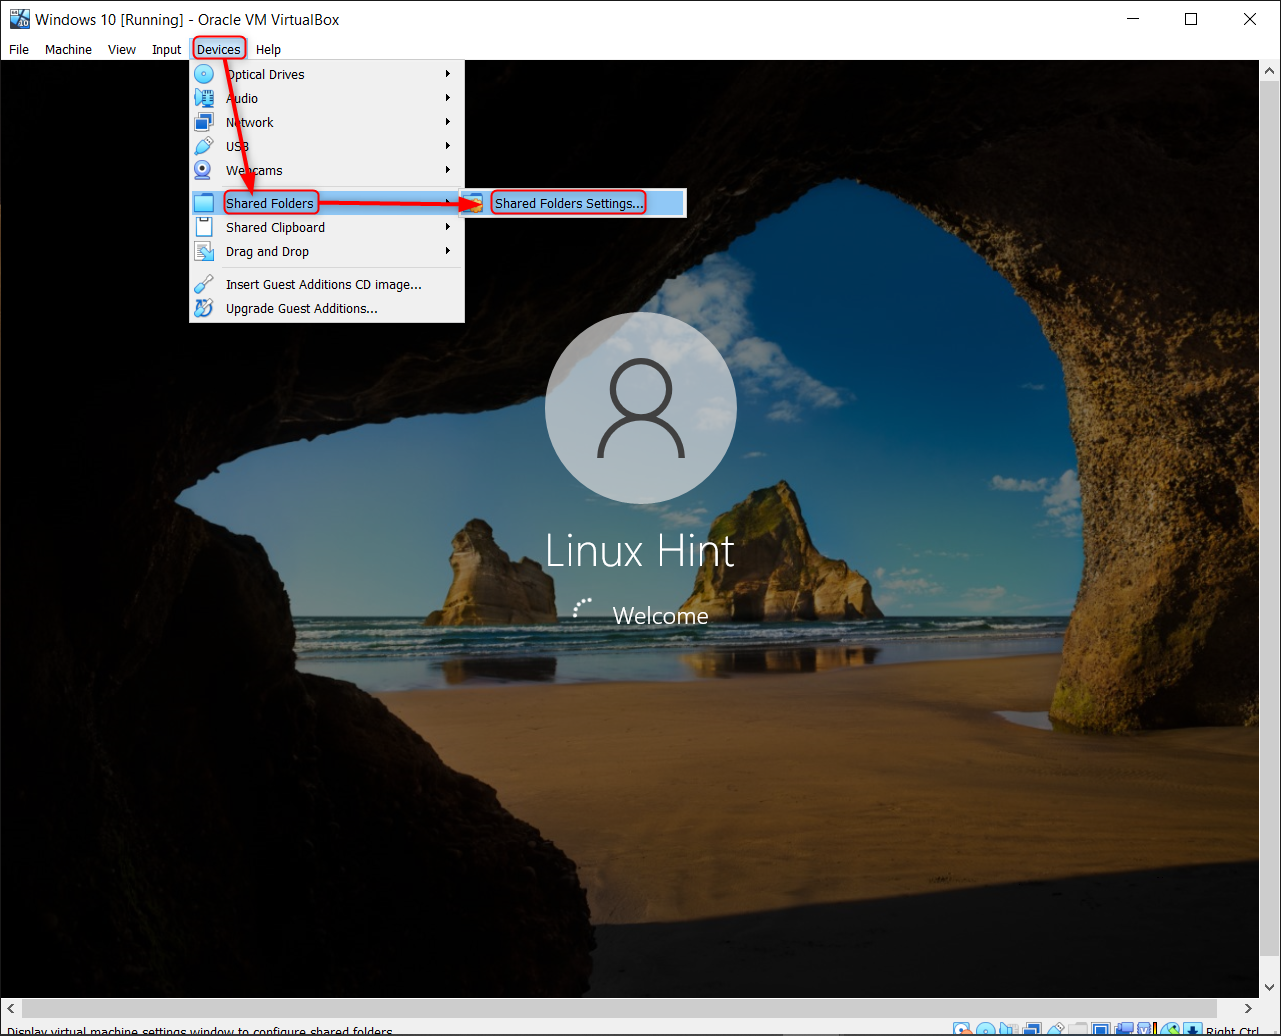Close the open Devices menu
Image resolution: width=1281 pixels, height=1036 pixels.
(219, 49)
